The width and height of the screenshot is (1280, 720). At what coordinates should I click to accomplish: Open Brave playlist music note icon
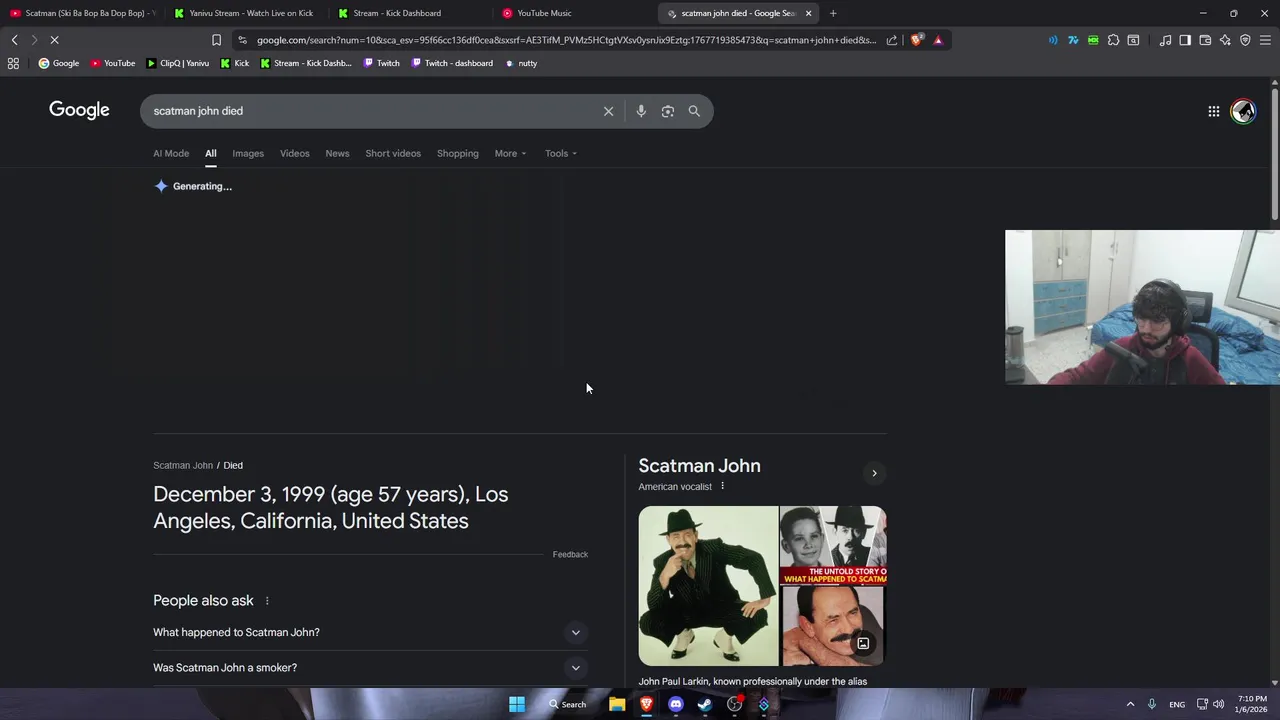click(x=1165, y=40)
